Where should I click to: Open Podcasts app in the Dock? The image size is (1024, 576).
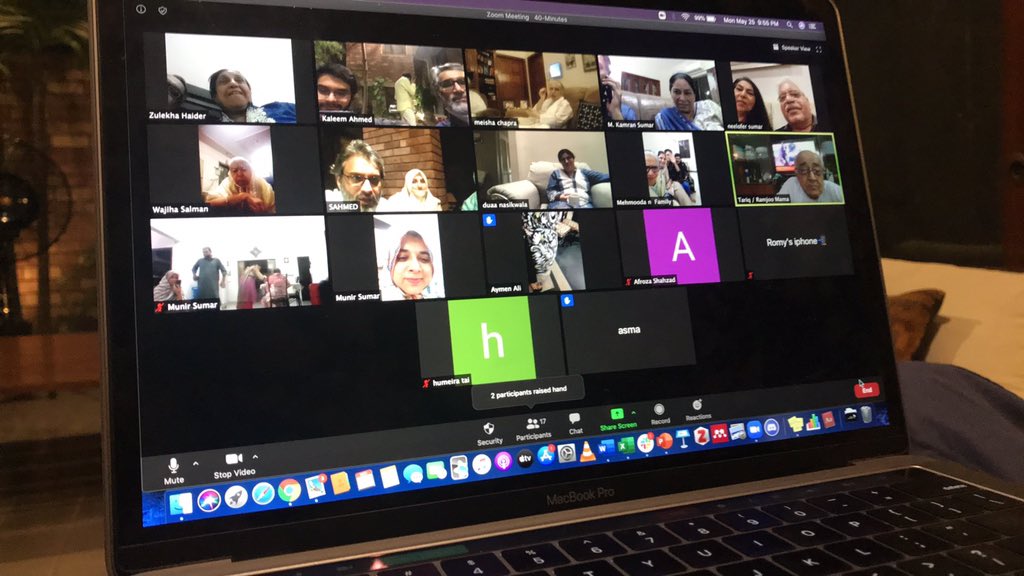(504, 461)
